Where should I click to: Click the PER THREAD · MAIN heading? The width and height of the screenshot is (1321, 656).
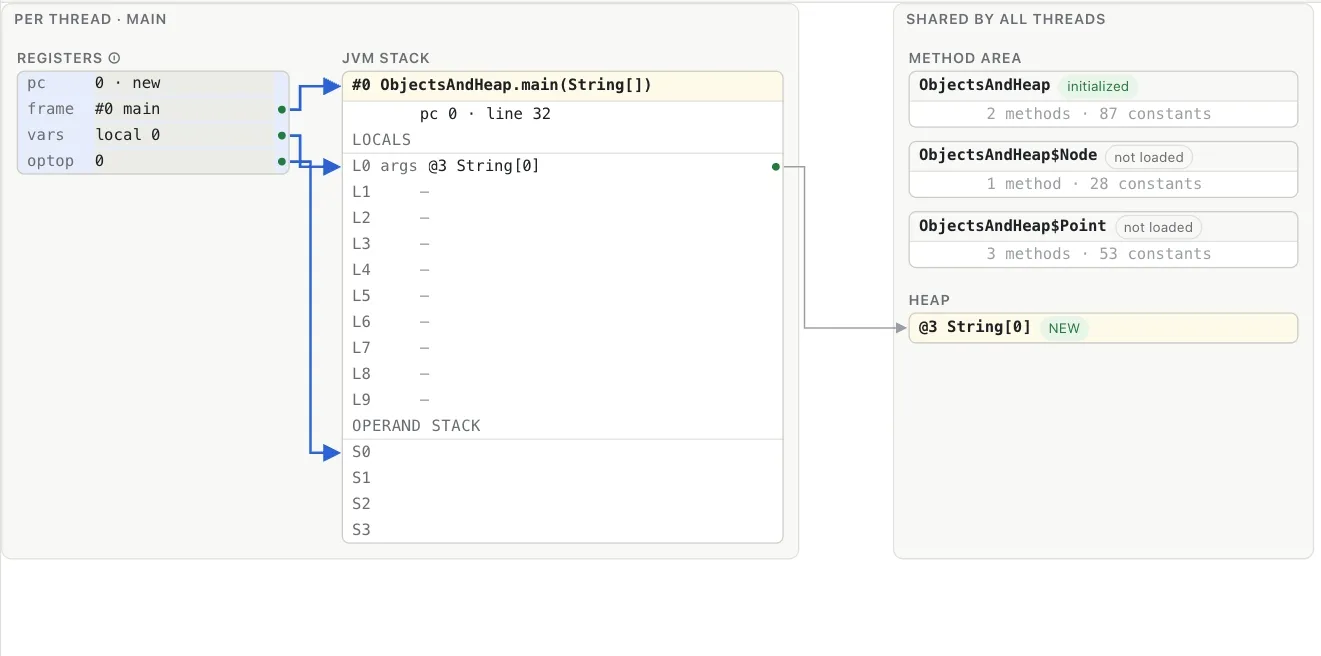pyautogui.click(x=90, y=19)
